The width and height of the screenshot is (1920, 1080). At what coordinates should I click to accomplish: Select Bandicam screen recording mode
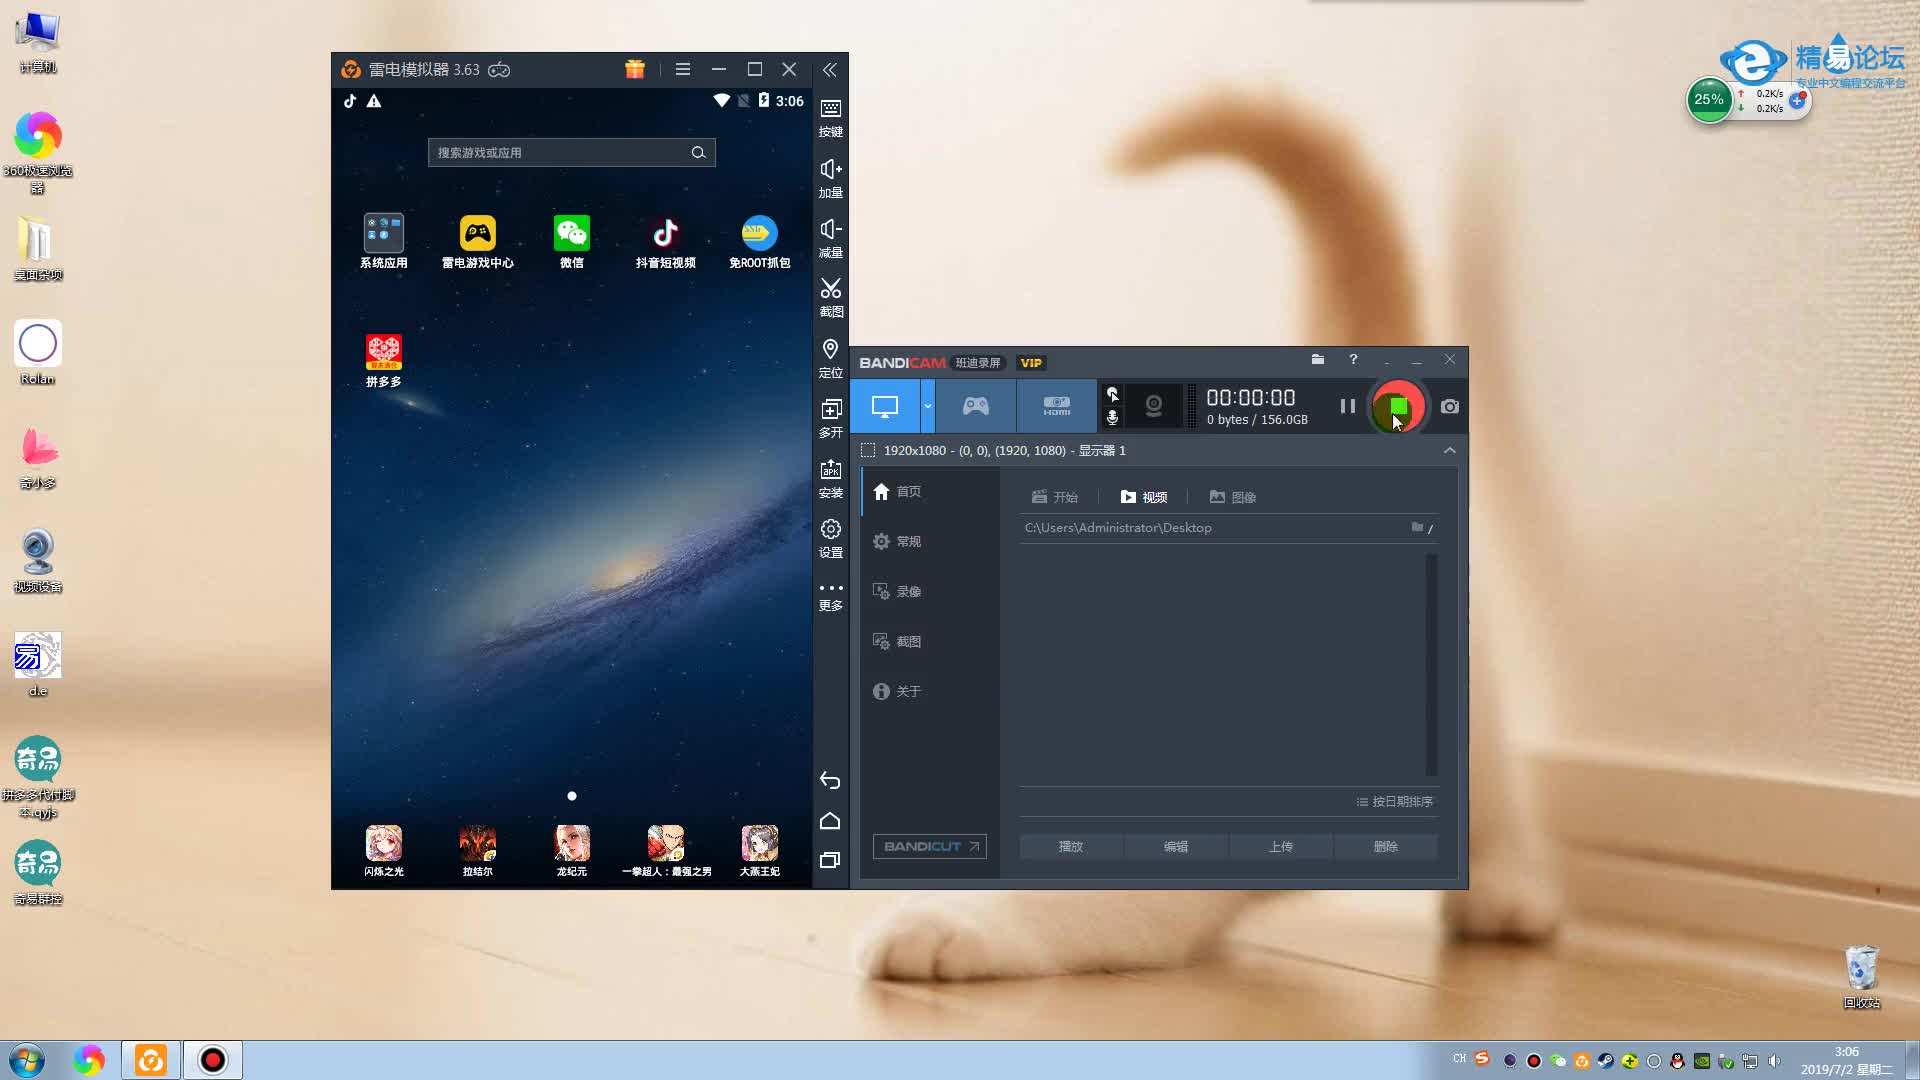pyautogui.click(x=885, y=406)
